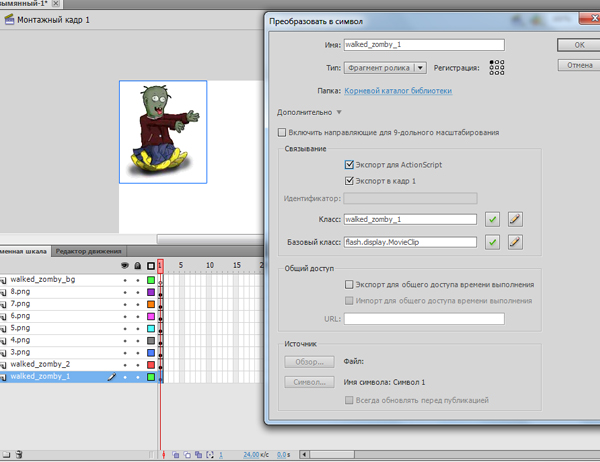Click orange outline swatch of 7.png layer
600x462 pixels.
point(151,305)
